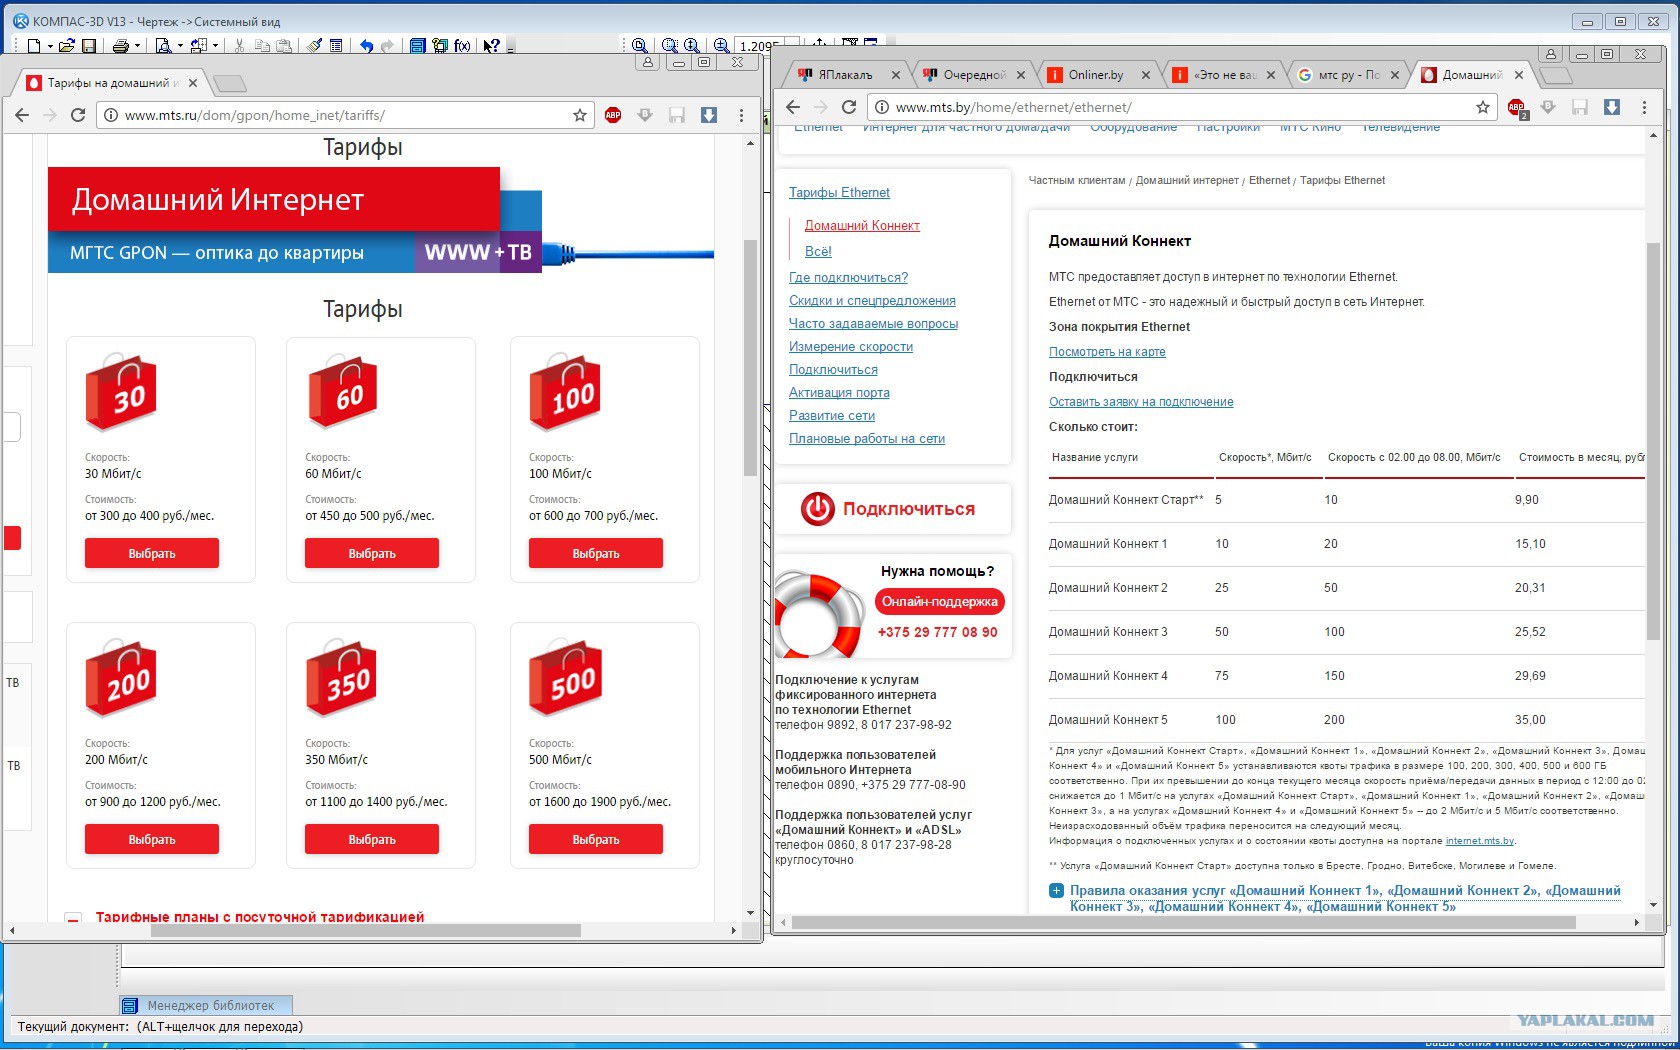
Task: Choose the 60 Мбит/с tariff Выбрать button
Action: click(x=372, y=553)
